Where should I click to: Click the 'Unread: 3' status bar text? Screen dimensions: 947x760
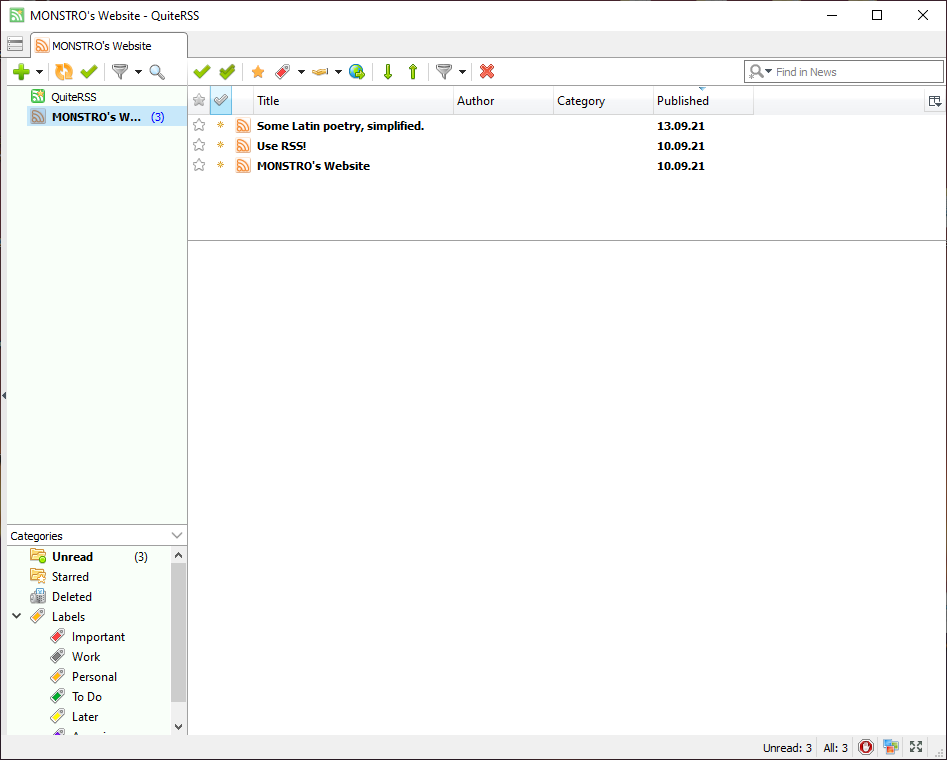click(787, 748)
